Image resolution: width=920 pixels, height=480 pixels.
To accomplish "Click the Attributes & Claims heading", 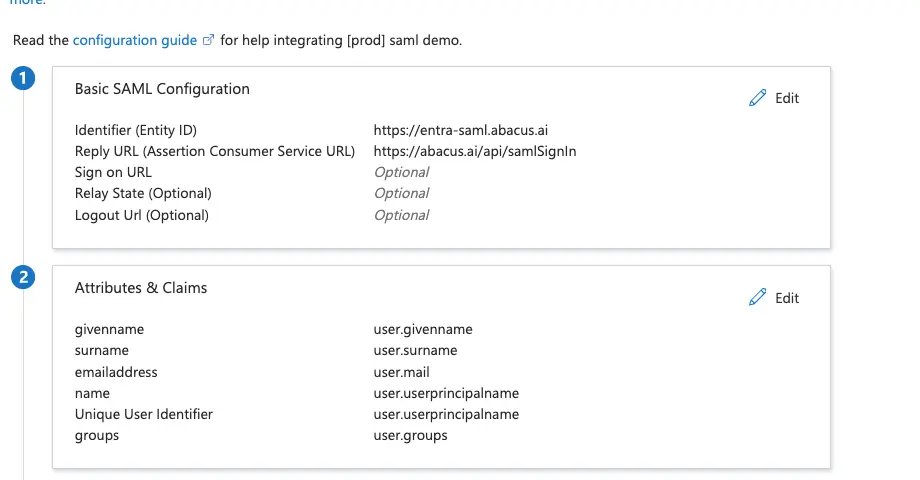I will (141, 288).
